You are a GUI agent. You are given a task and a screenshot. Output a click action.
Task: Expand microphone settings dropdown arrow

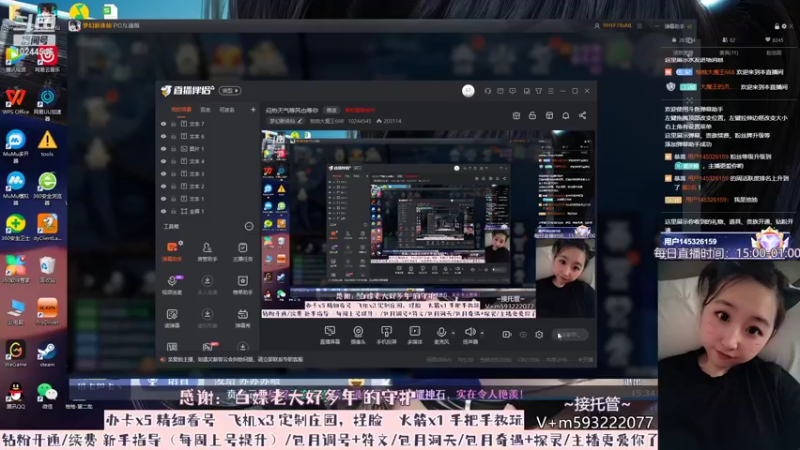[454, 333]
